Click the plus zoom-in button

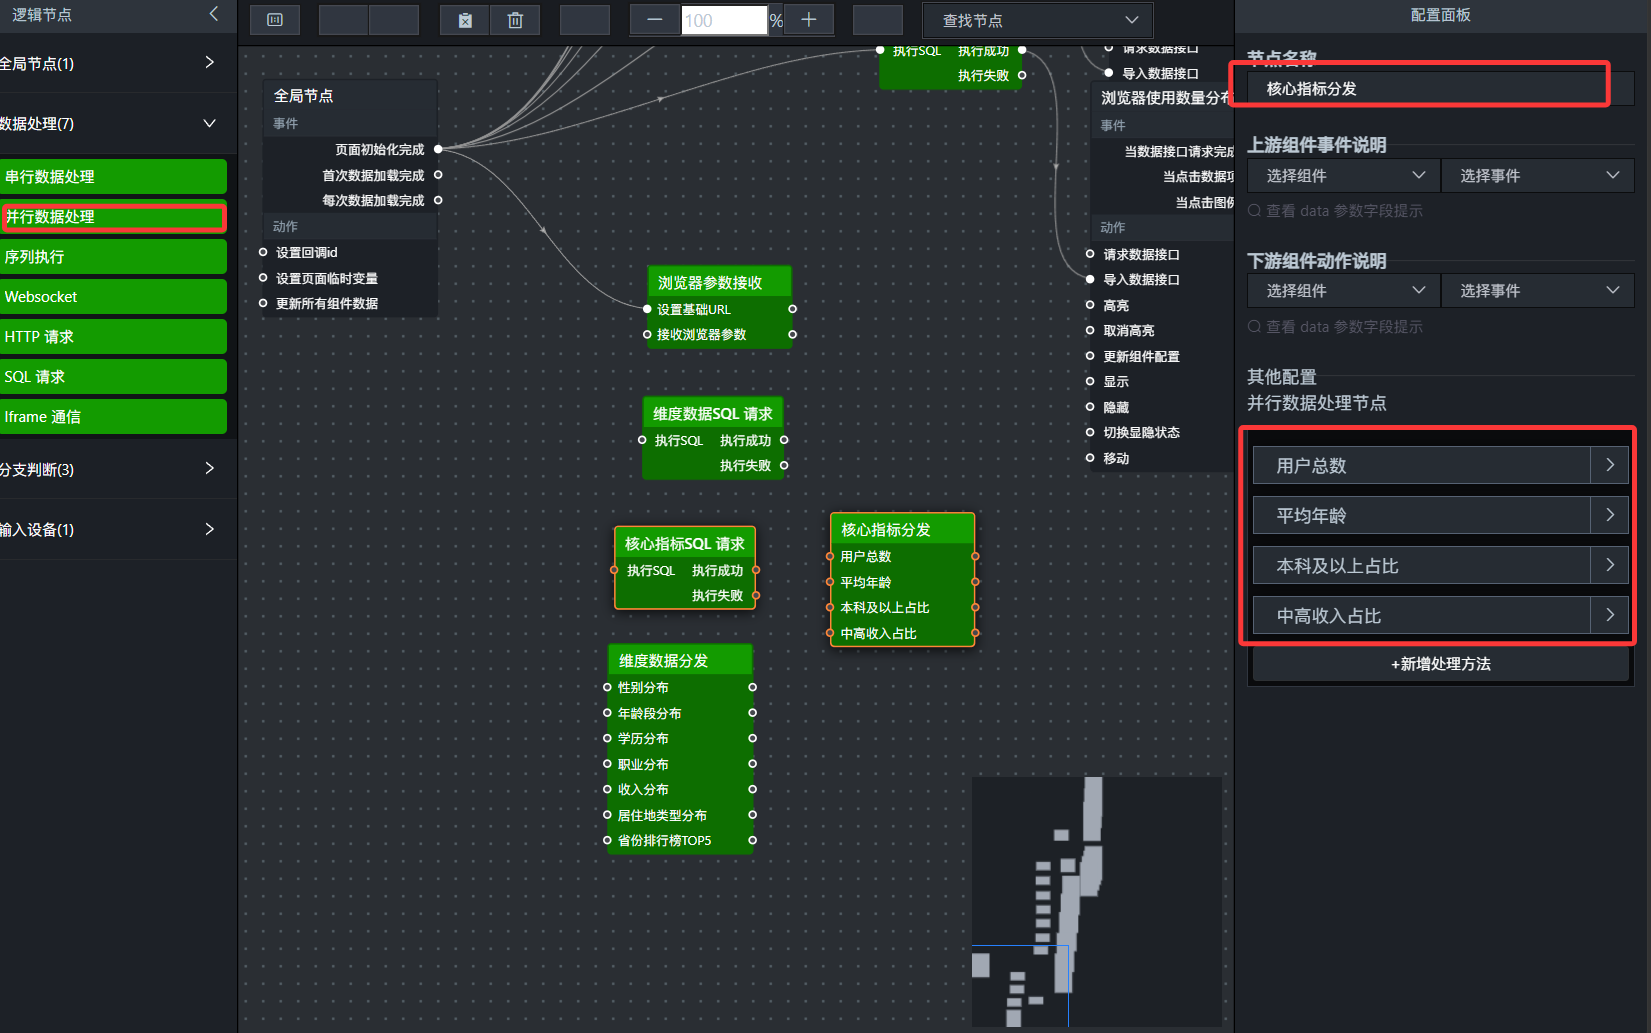809,20
